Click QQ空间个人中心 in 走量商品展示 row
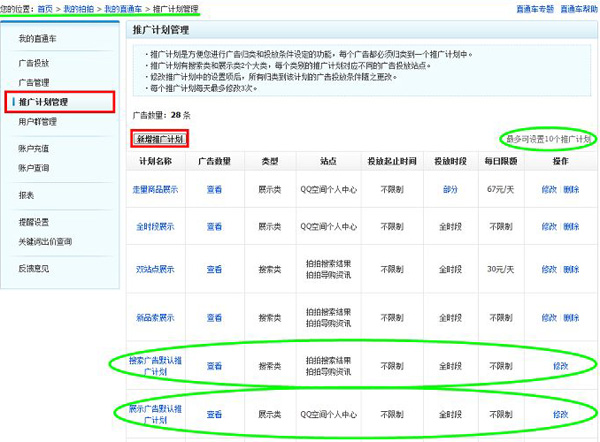This screenshot has height=442, width=600. [328, 189]
